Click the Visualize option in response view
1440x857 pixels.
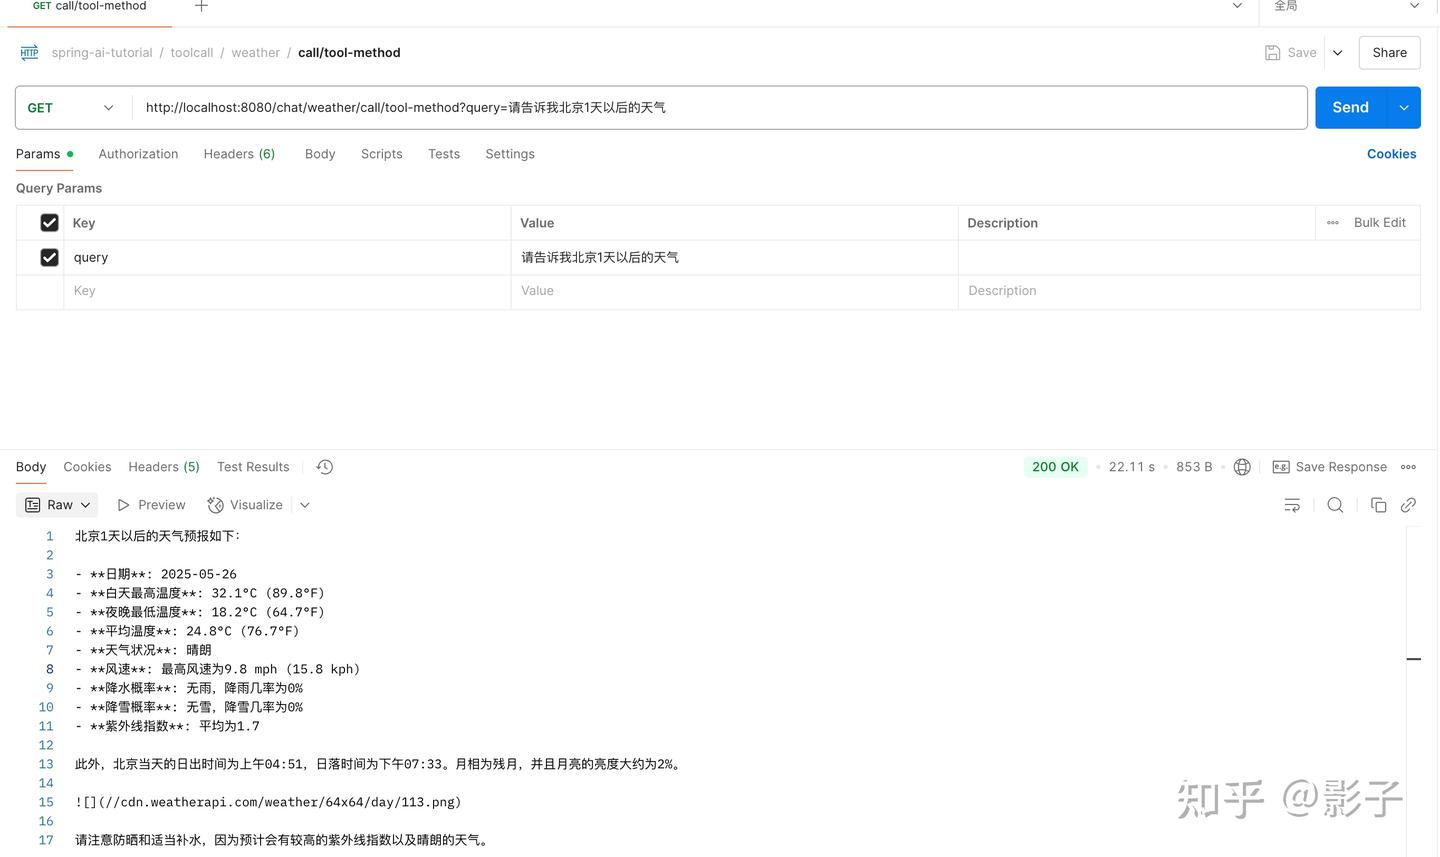point(245,505)
